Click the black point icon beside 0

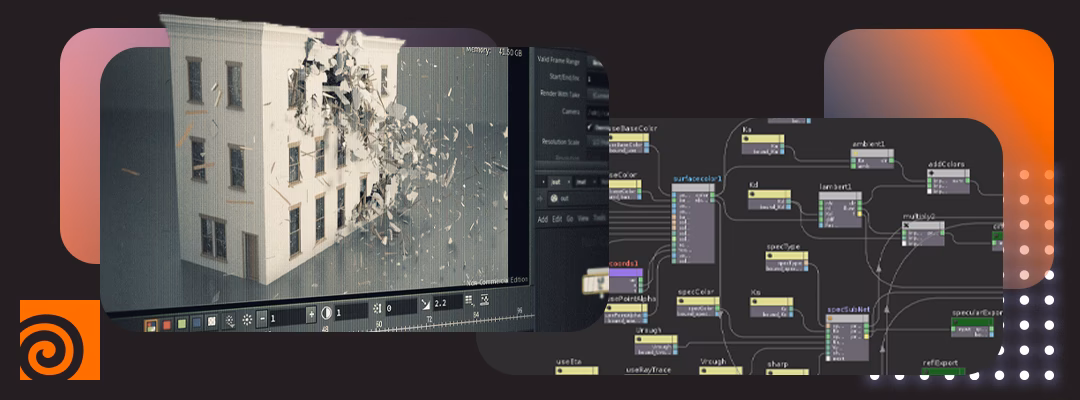377,308
